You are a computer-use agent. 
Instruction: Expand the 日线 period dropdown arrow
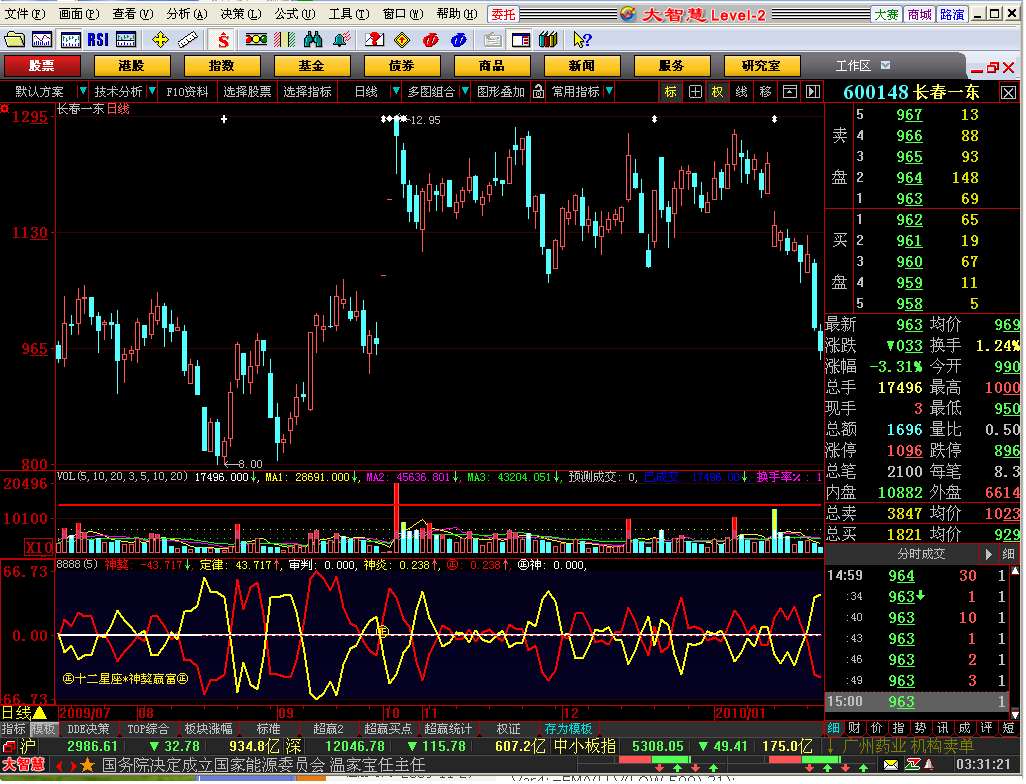coord(395,91)
